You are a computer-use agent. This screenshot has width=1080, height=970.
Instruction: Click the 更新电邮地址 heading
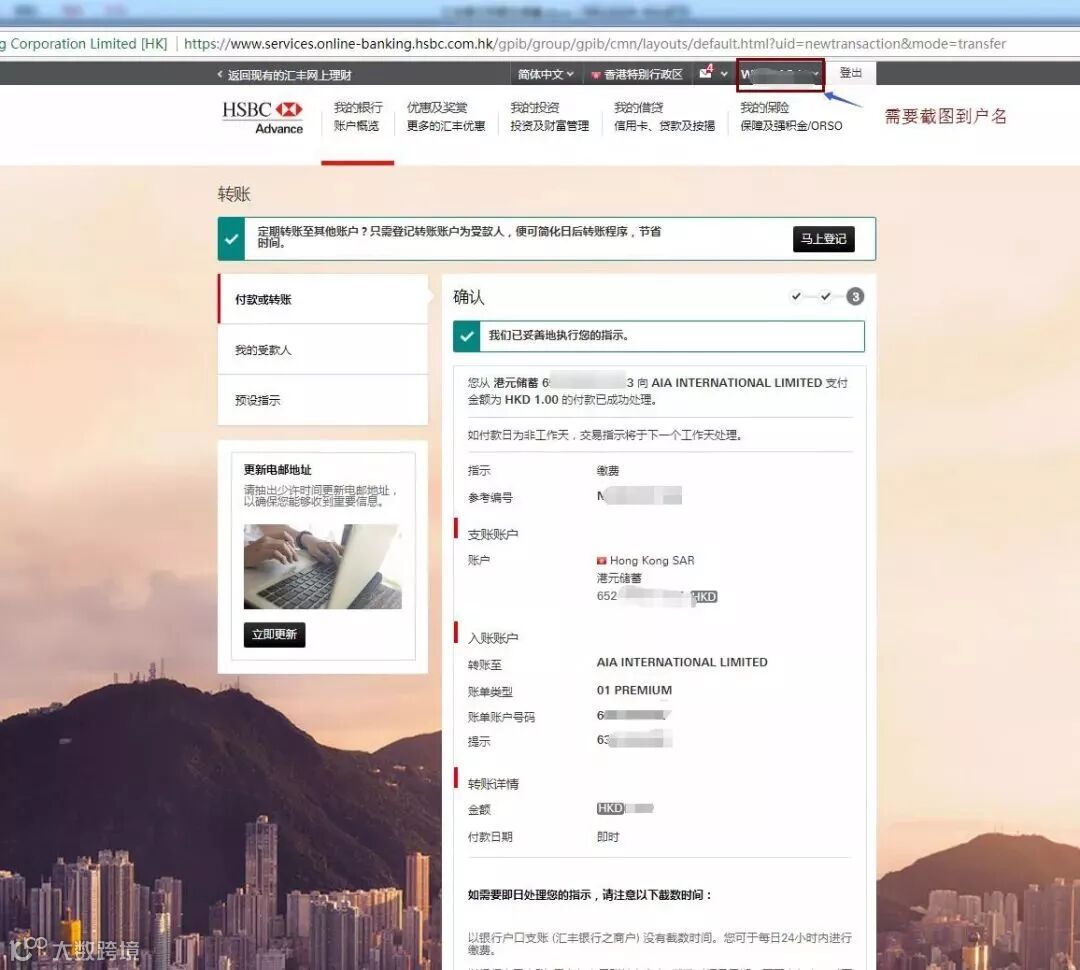277,470
